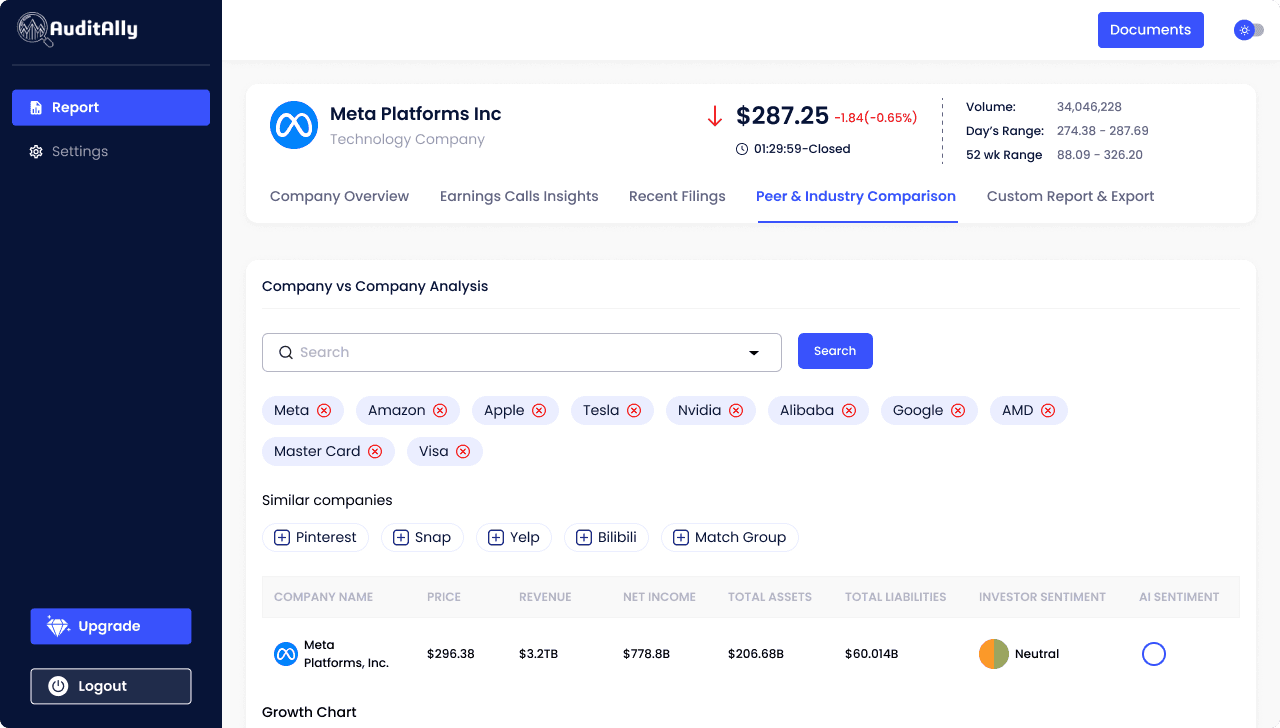Add Snap via its plus icon
The width and height of the screenshot is (1280, 728).
click(401, 538)
